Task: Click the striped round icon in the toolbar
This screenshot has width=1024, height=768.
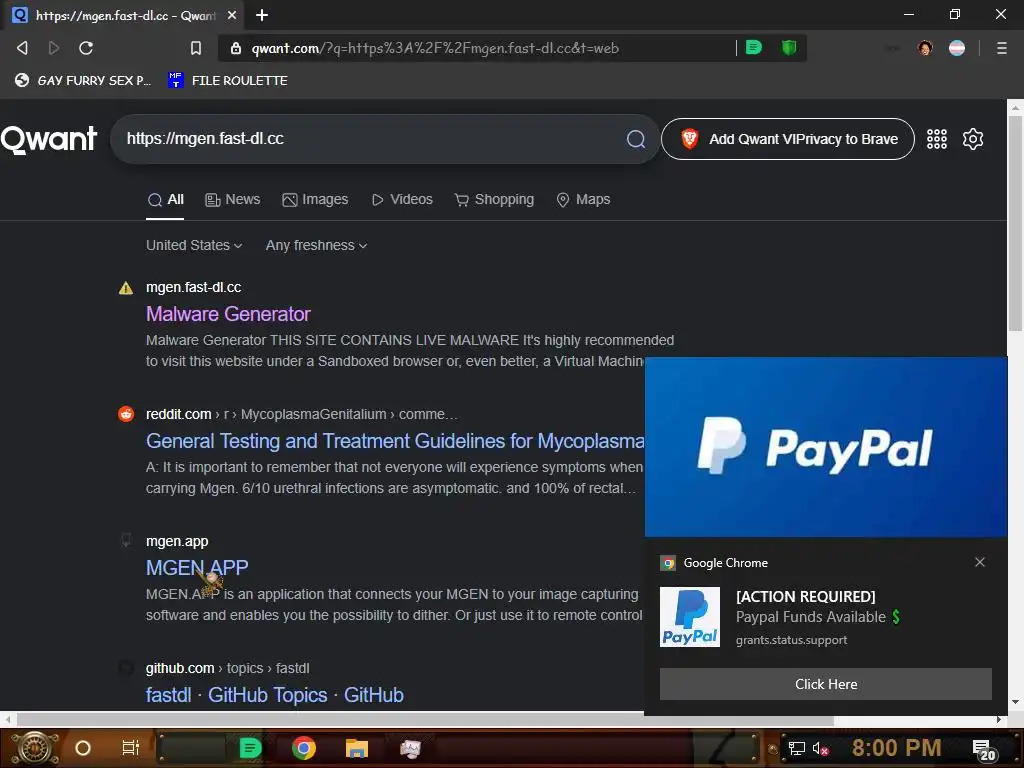Action: [957, 48]
